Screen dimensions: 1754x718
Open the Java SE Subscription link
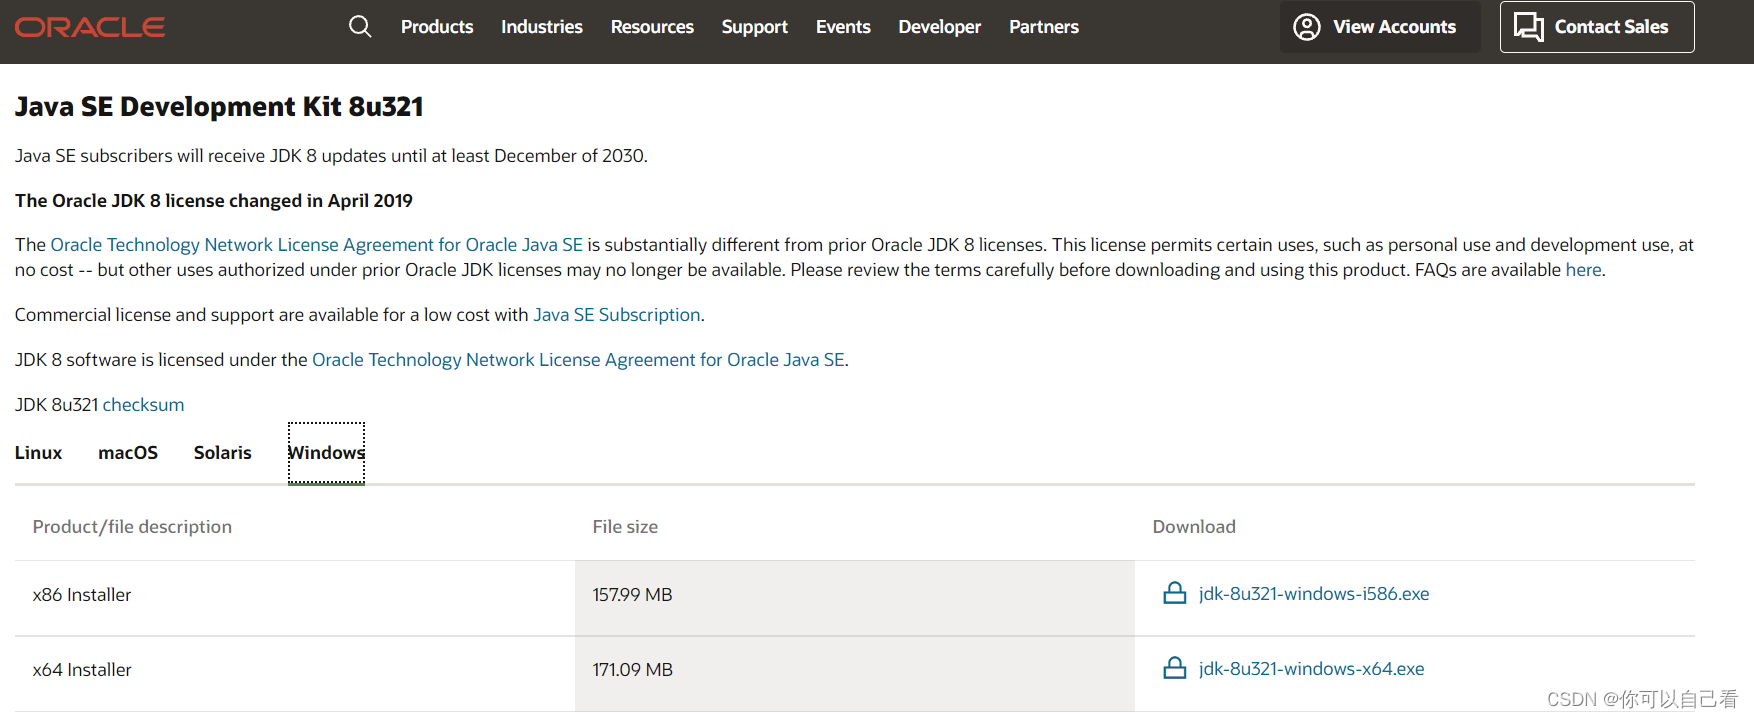617,315
